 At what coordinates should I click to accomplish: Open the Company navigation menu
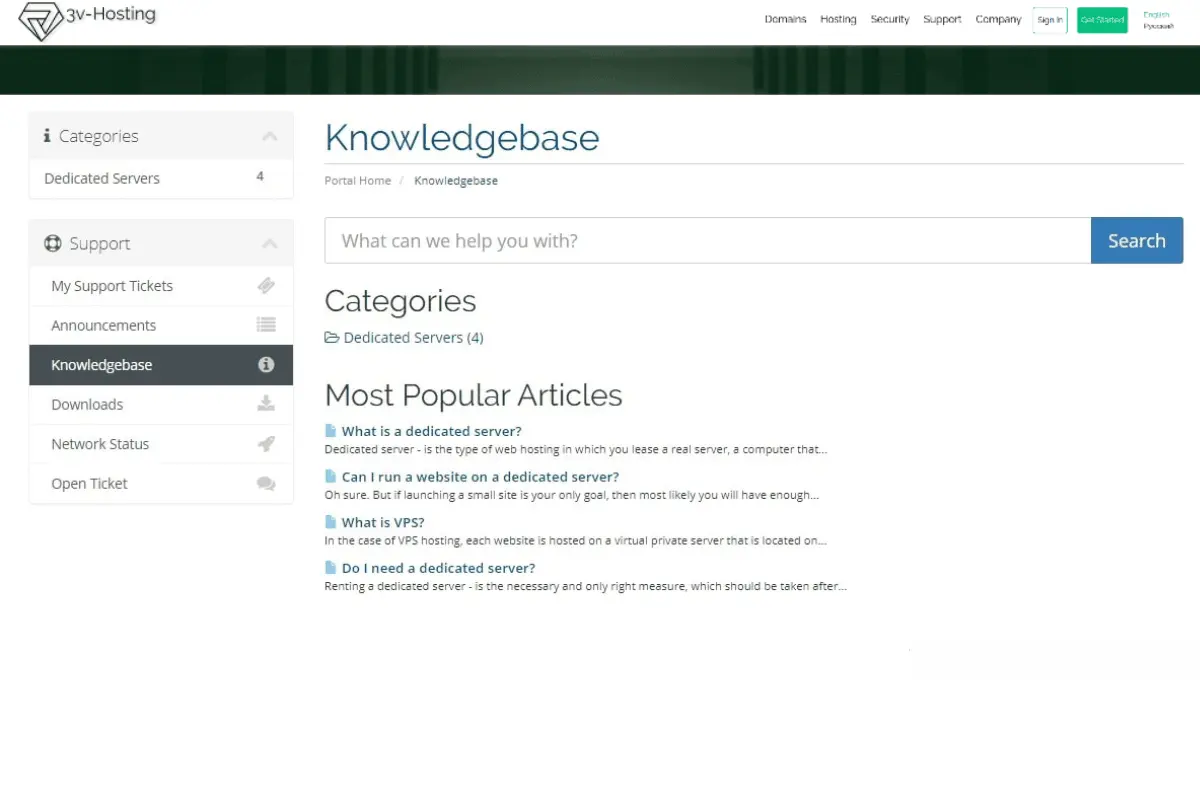pyautogui.click(x=998, y=19)
